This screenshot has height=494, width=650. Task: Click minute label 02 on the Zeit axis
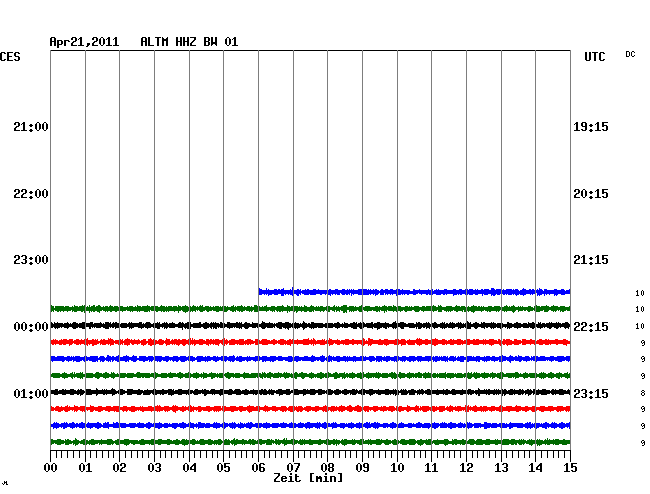coord(119,468)
